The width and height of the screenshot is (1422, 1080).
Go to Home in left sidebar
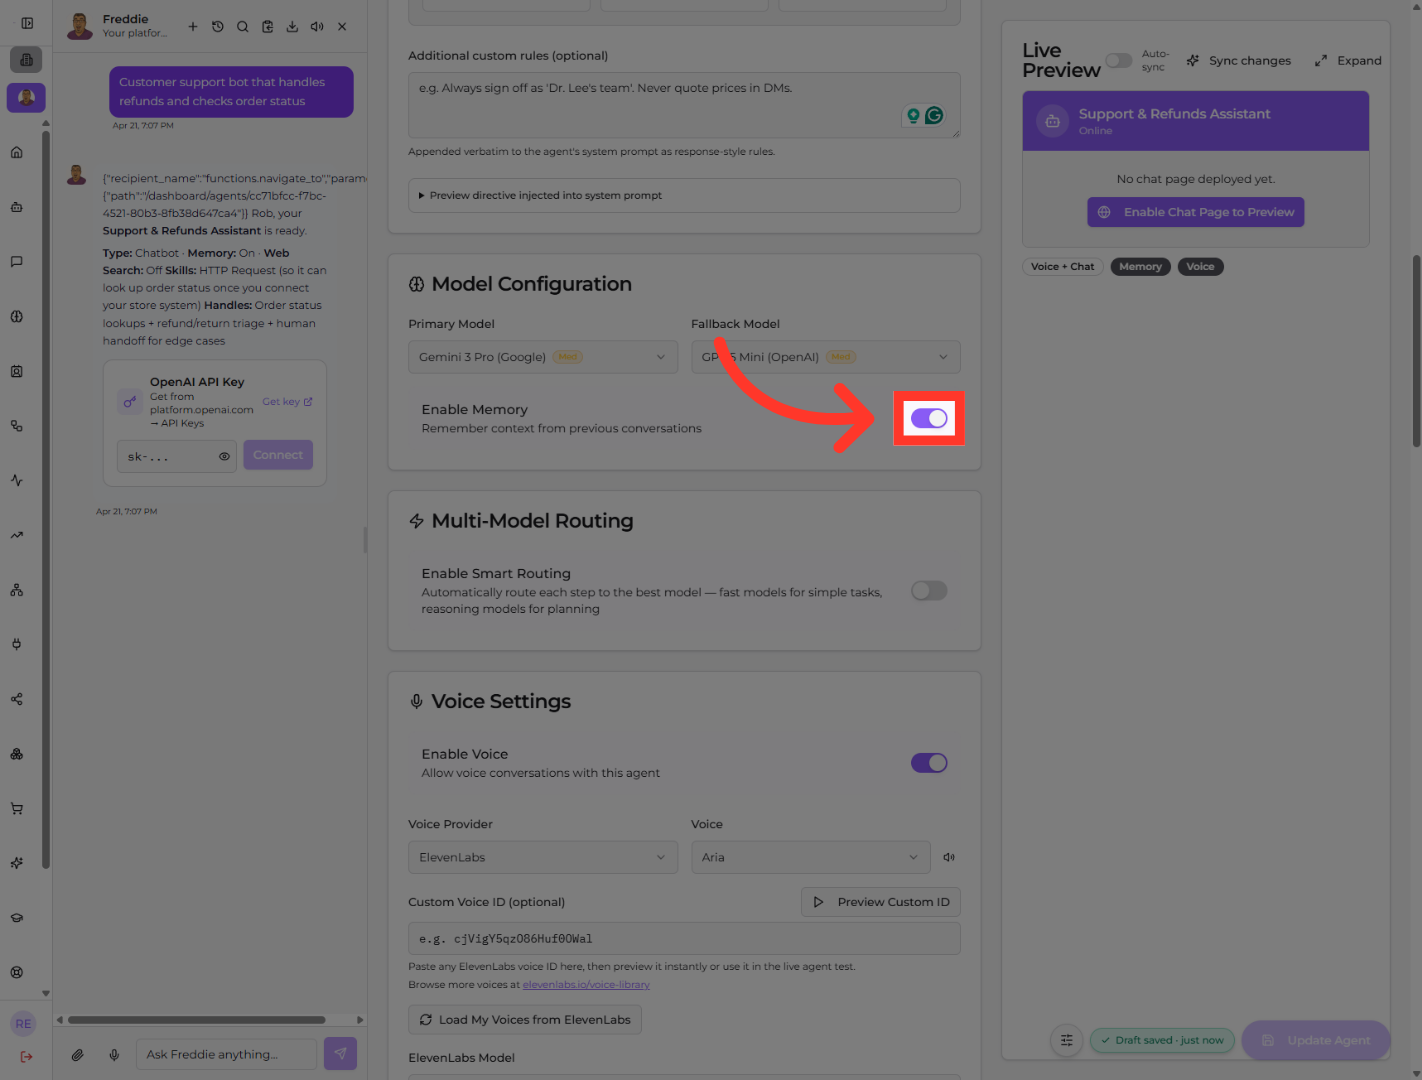click(17, 152)
